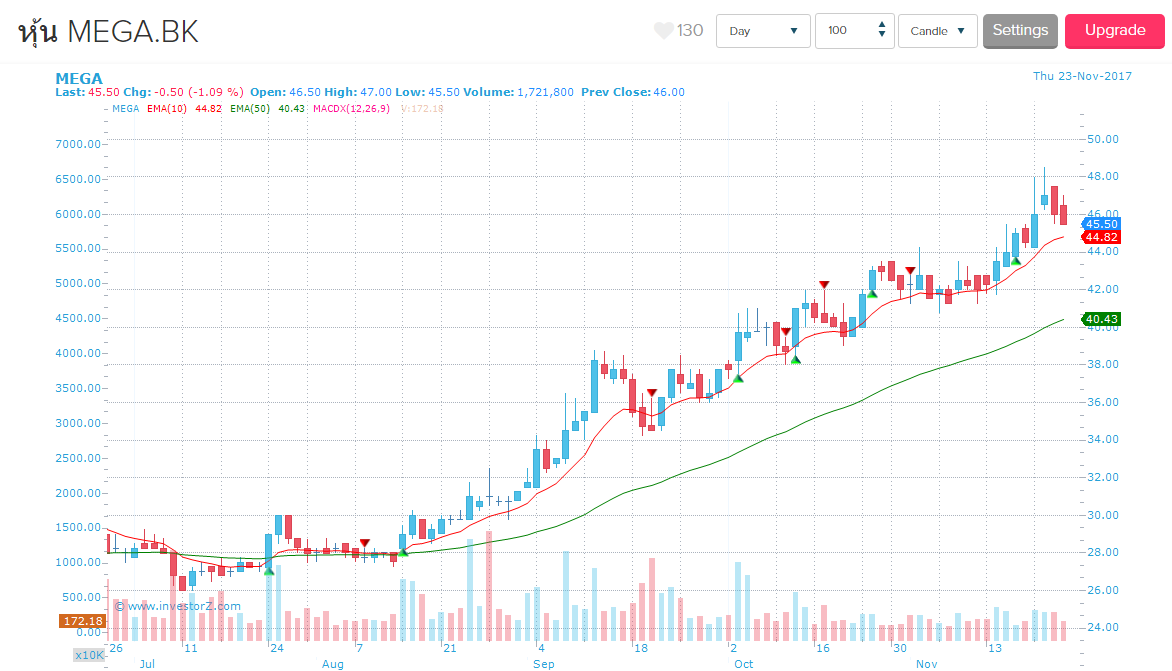Click the faded V:172.18 volume legend
The image size is (1172, 671).
pyautogui.click(x=422, y=108)
